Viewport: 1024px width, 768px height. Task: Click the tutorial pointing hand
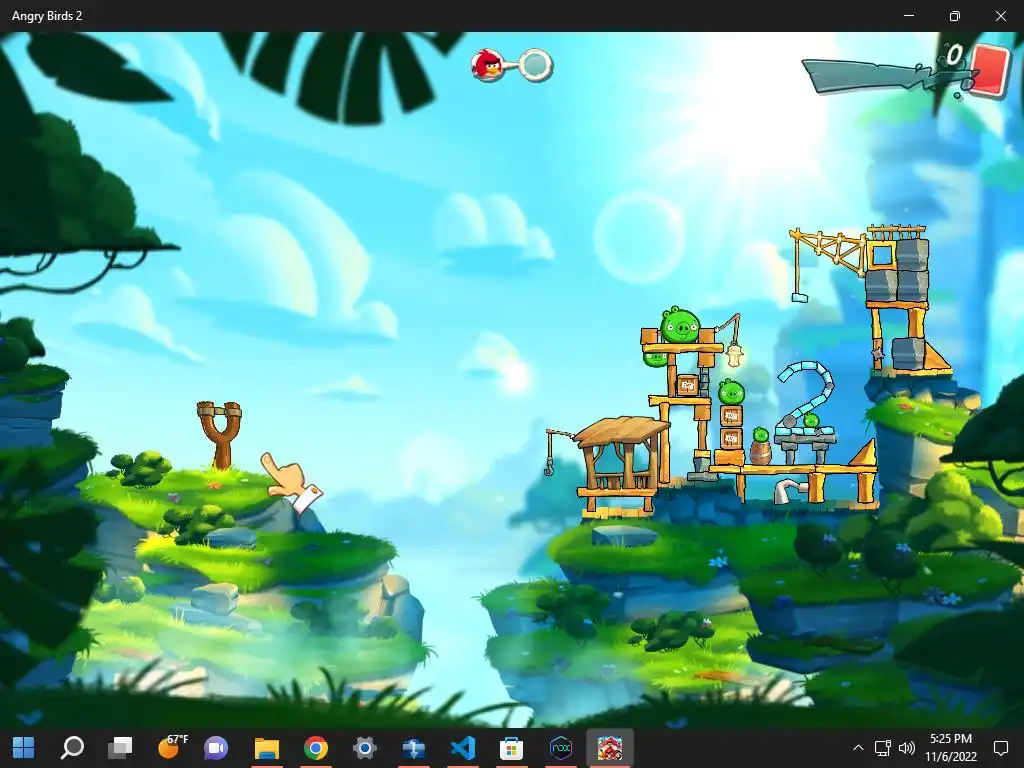291,482
